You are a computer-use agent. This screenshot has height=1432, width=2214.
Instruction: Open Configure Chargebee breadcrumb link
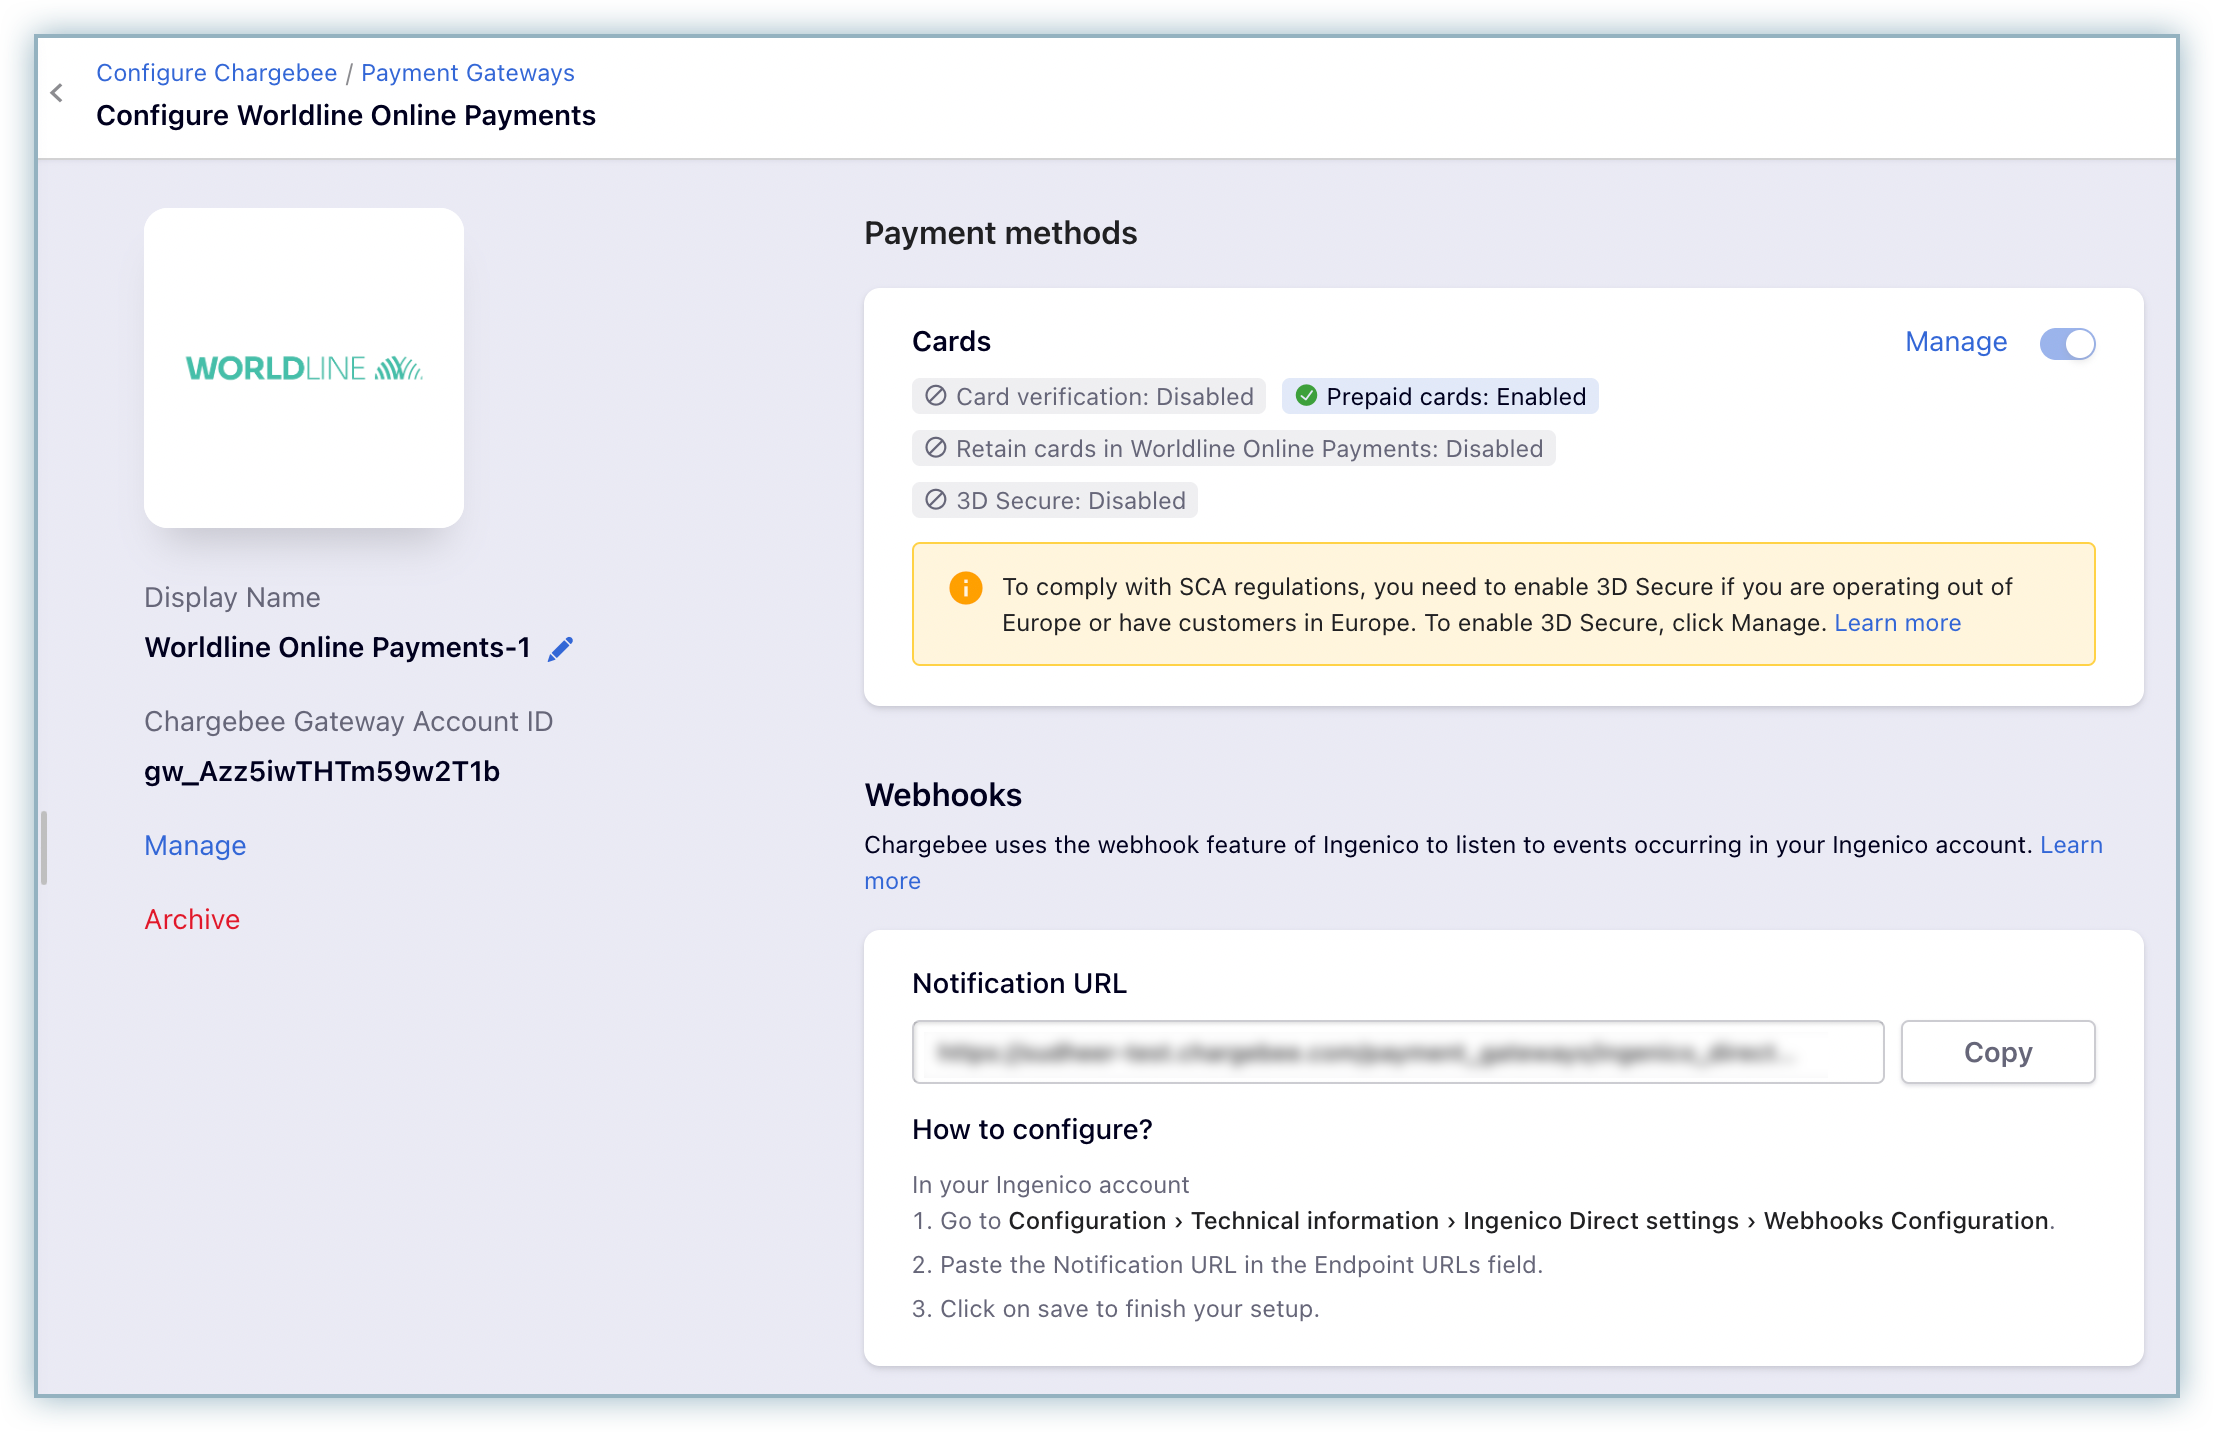217,73
